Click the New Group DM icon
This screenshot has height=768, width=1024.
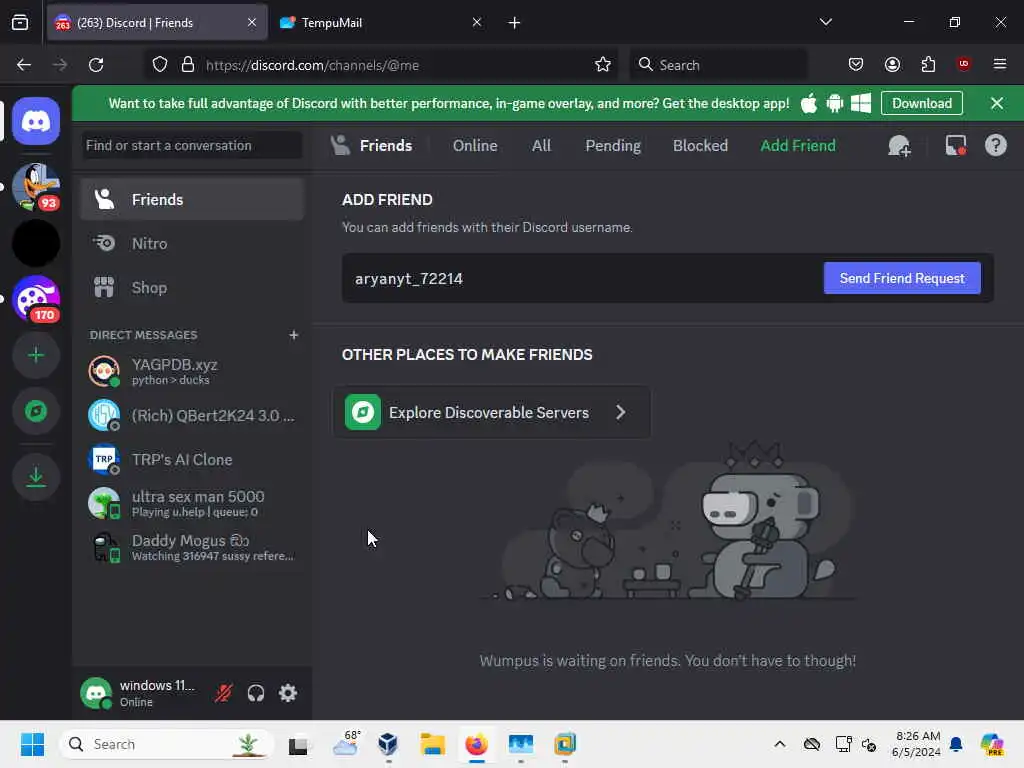pyautogui.click(x=899, y=146)
